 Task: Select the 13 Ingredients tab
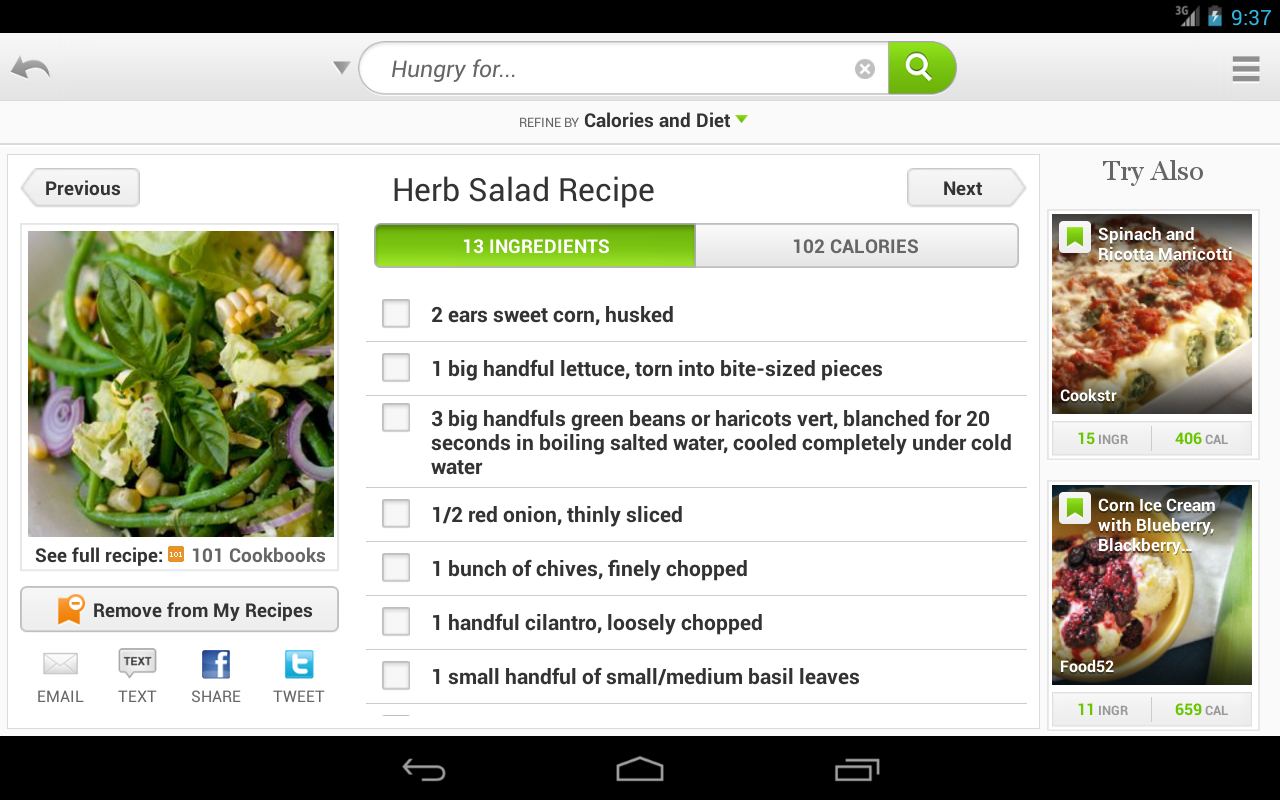point(534,245)
